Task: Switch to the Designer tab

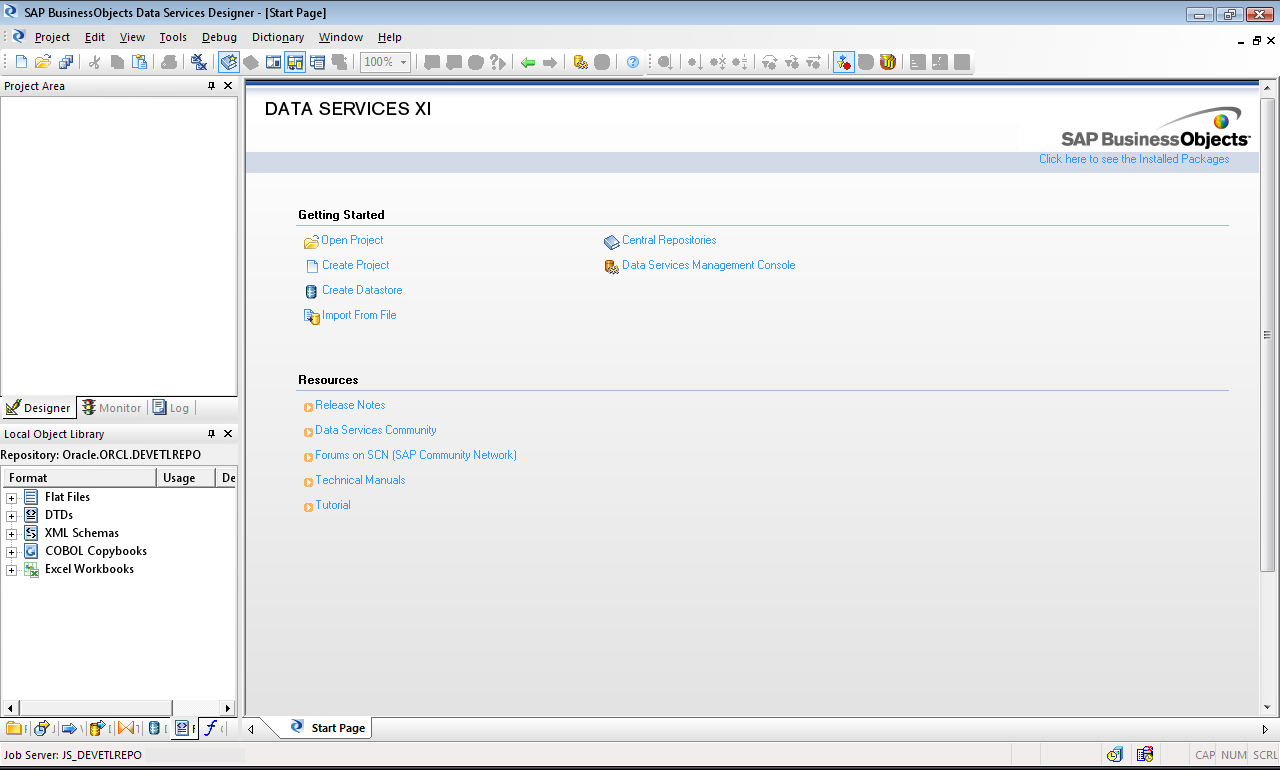Action: point(38,408)
